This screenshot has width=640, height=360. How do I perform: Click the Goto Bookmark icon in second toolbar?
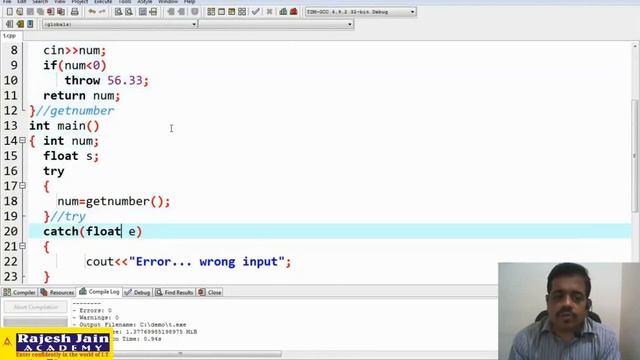pyautogui.click(x=30, y=24)
